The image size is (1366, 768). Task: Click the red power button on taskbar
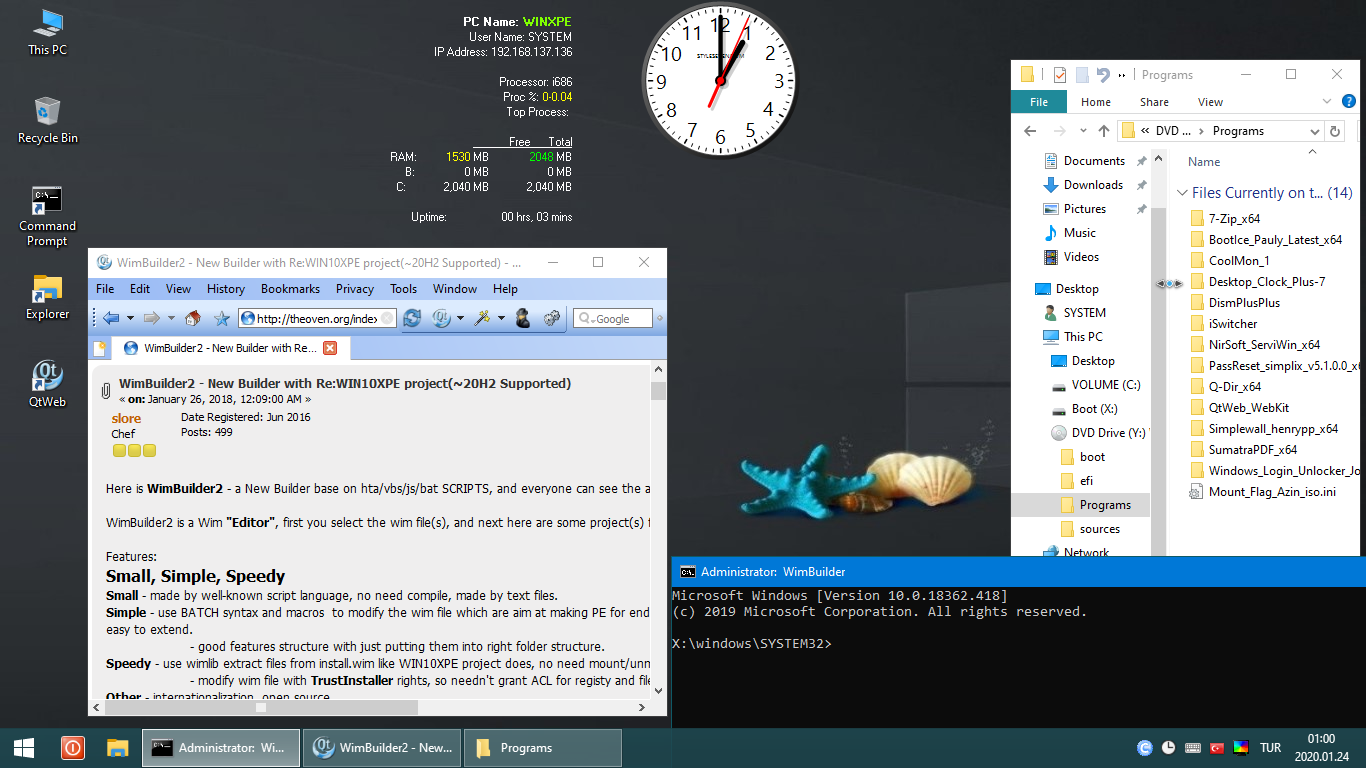pyautogui.click(x=72, y=747)
